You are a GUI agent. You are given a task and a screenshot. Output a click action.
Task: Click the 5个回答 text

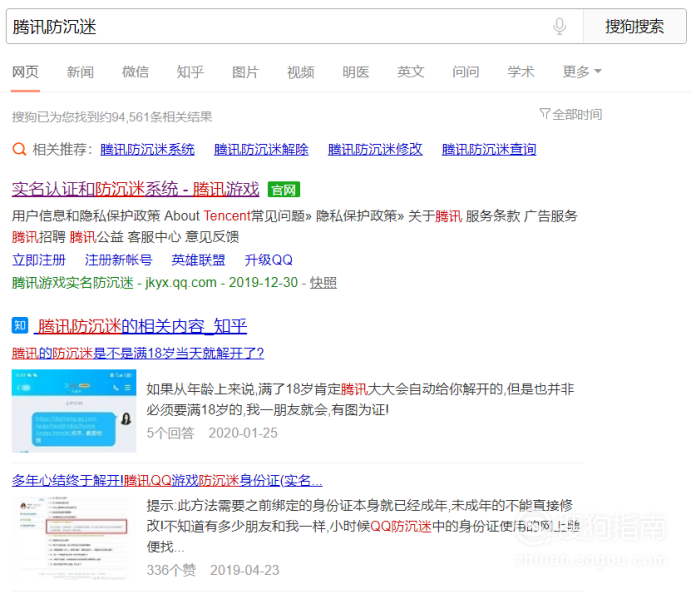pos(170,433)
